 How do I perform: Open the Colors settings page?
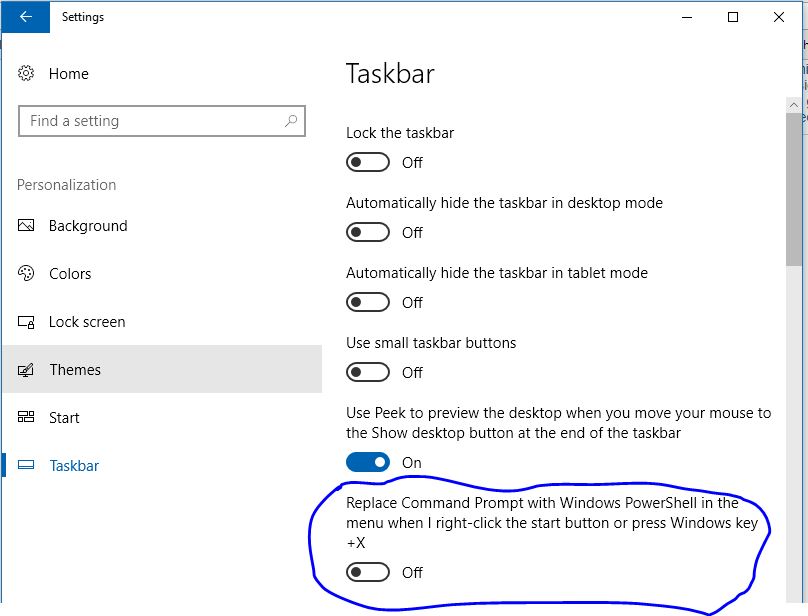click(162, 273)
